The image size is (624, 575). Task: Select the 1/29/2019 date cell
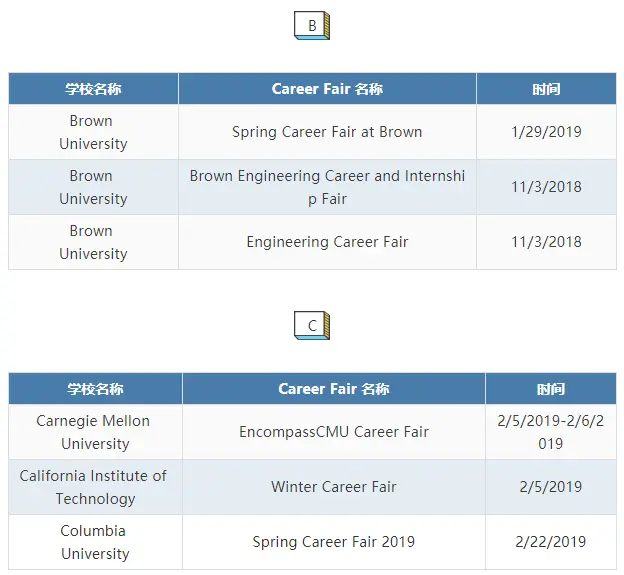(546, 132)
